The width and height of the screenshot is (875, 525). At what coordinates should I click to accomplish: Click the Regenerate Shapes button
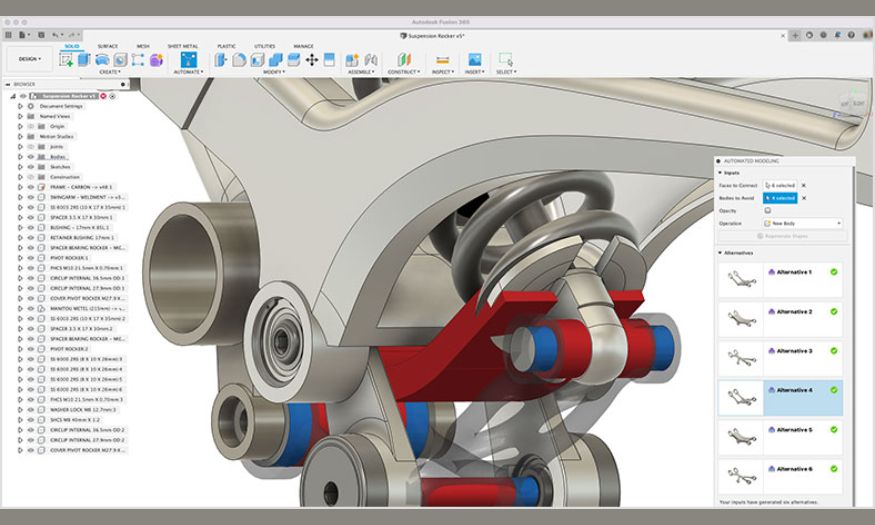pyautogui.click(x=783, y=236)
